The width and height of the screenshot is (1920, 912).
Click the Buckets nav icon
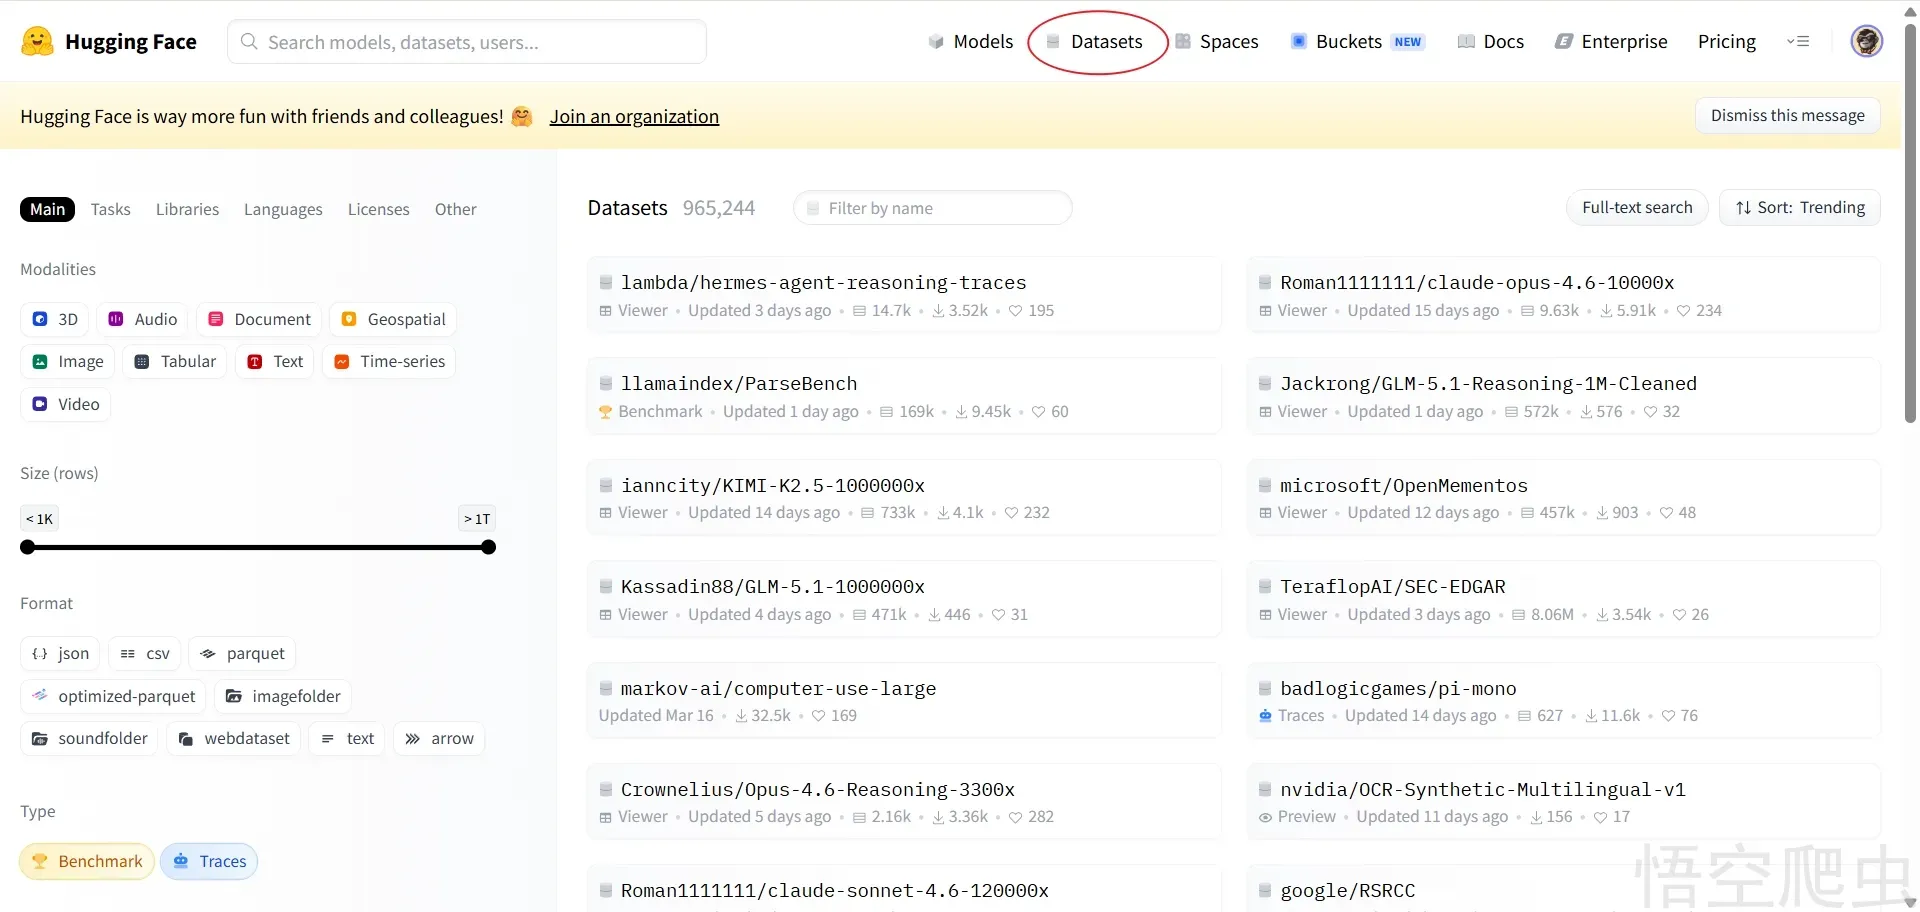pos(1298,42)
